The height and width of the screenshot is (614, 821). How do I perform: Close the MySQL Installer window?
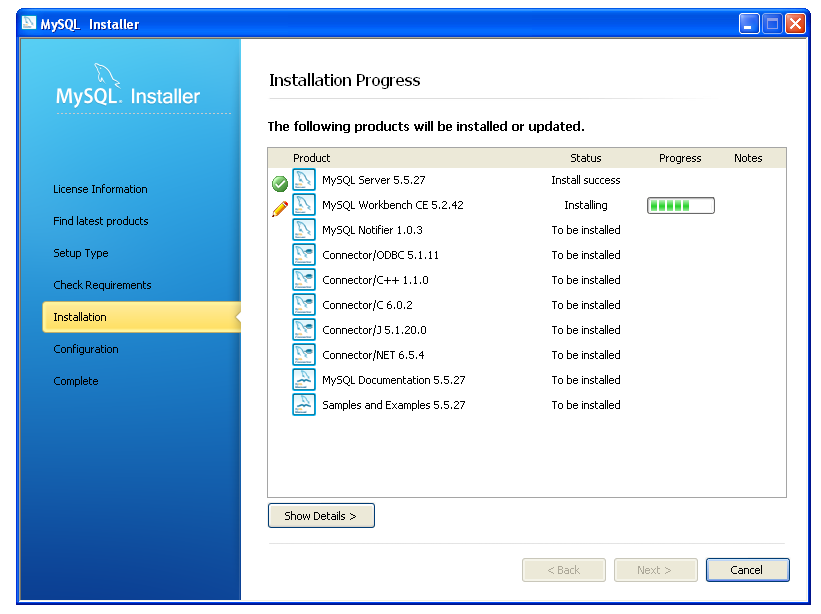click(x=795, y=24)
